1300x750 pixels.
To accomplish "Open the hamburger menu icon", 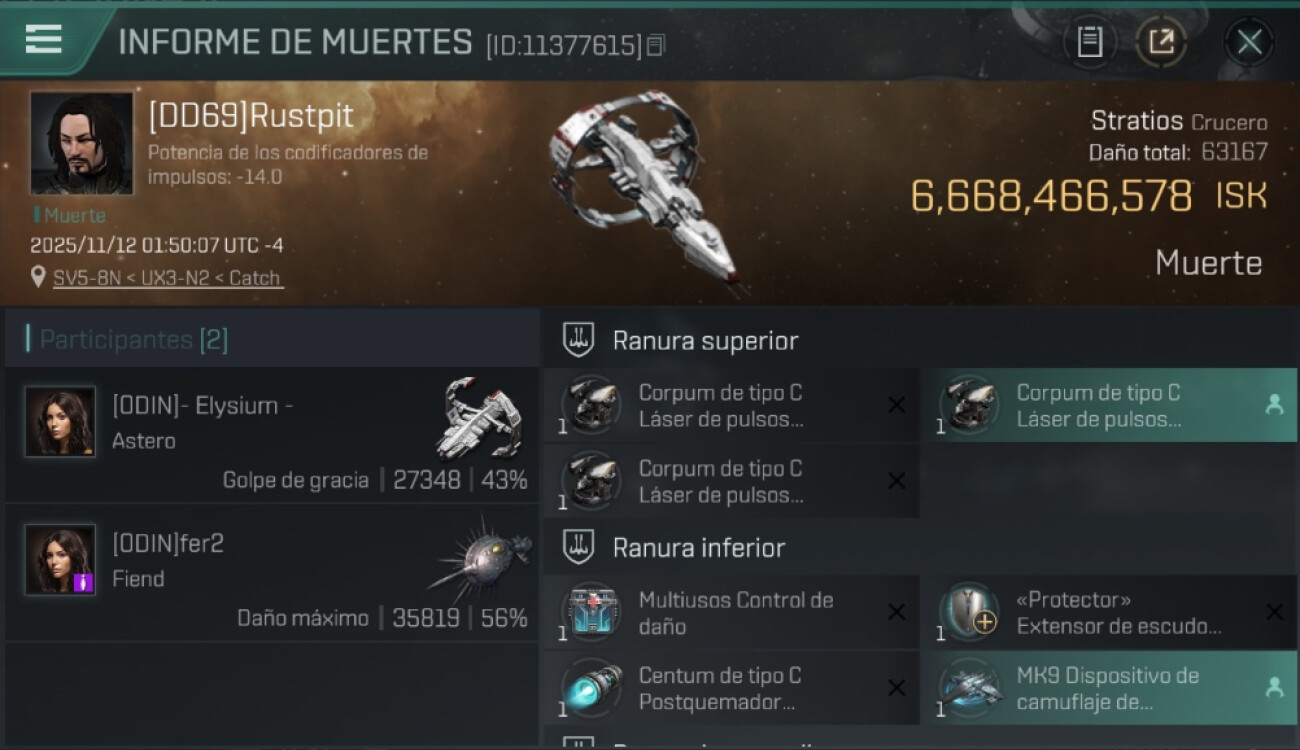I will pos(44,39).
